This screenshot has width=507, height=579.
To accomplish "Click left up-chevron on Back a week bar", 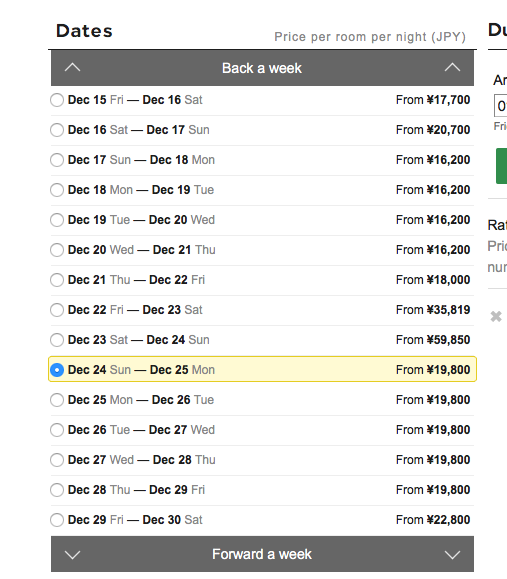I will tap(72, 68).
